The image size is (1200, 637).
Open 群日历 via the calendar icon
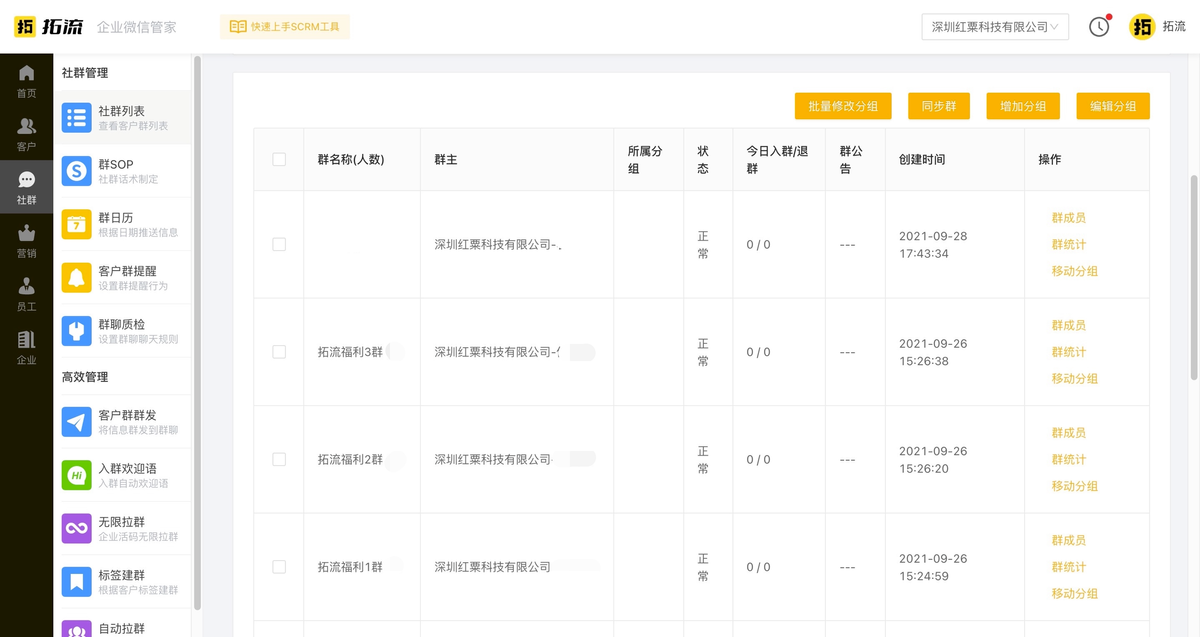76,225
